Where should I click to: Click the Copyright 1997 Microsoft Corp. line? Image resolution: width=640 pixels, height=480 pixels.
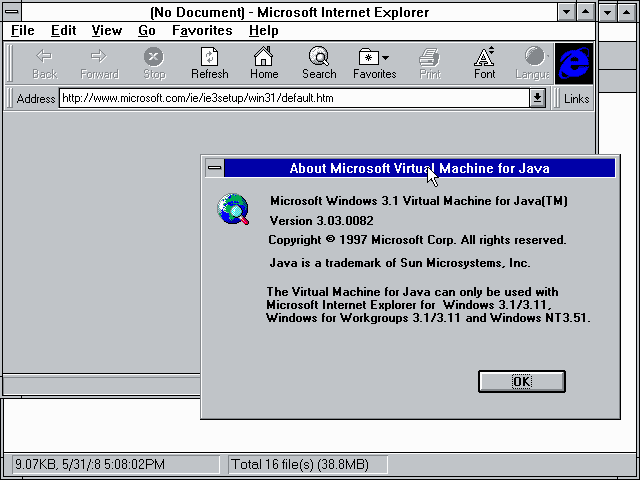[x=417, y=240]
